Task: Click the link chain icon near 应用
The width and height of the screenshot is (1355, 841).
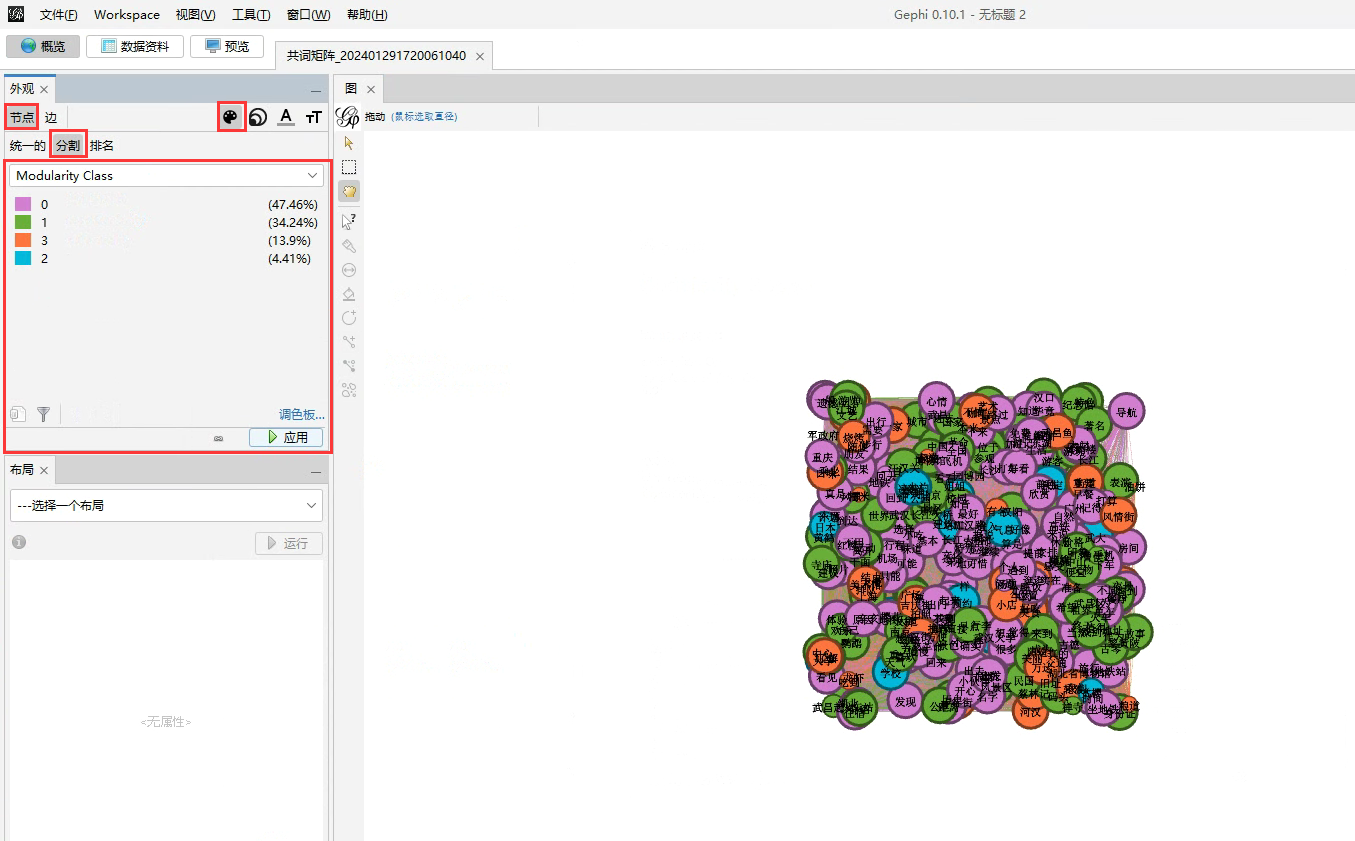Action: (x=218, y=438)
